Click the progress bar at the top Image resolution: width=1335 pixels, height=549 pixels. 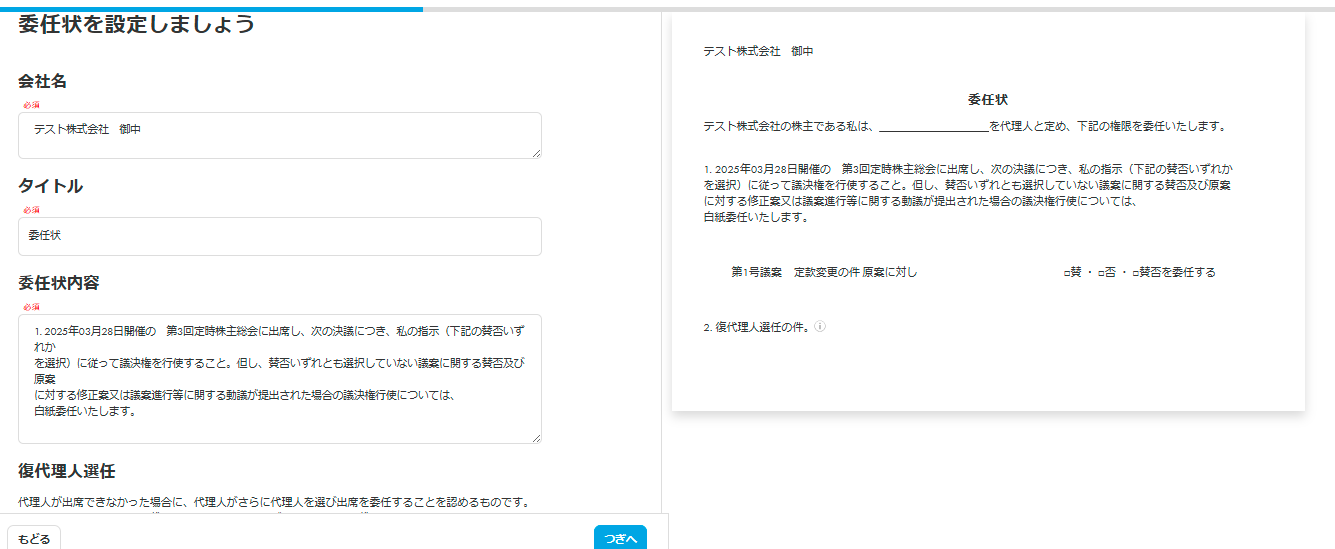click(667, 8)
